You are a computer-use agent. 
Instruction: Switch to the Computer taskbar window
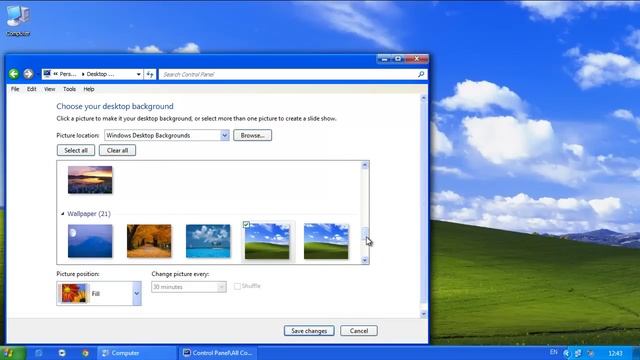(x=137, y=353)
